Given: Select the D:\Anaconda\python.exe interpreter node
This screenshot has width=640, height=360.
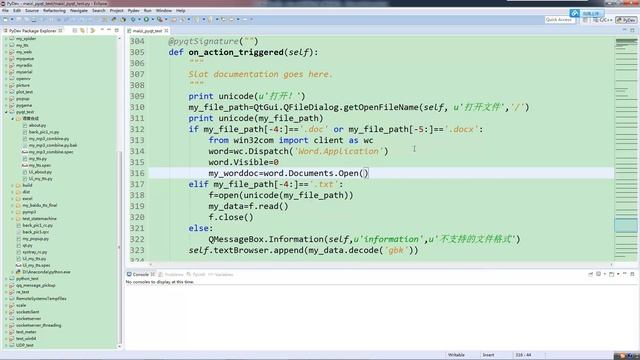Looking at the screenshot, I should click(x=46, y=272).
